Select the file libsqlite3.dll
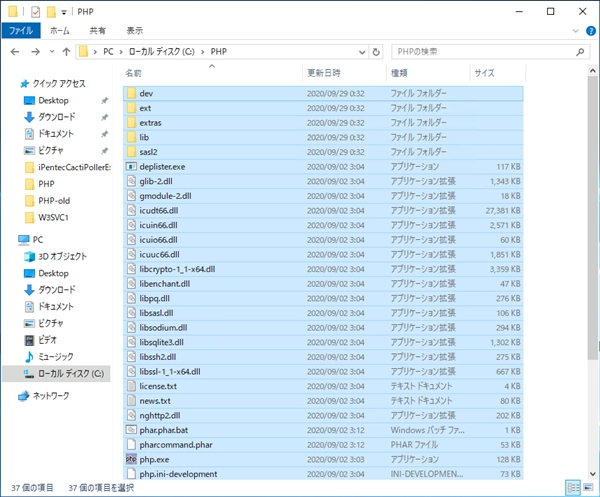This screenshot has width=600, height=497. pos(323,342)
